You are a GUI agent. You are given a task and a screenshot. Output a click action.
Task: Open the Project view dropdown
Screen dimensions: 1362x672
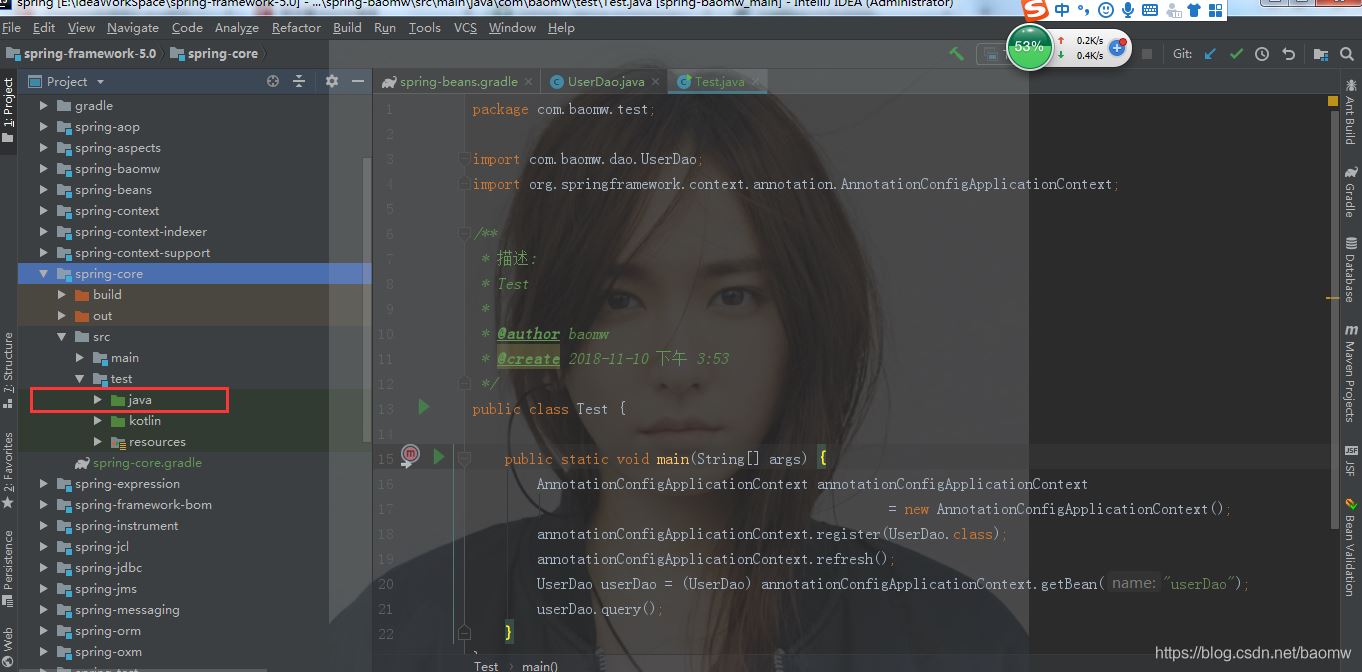click(100, 82)
